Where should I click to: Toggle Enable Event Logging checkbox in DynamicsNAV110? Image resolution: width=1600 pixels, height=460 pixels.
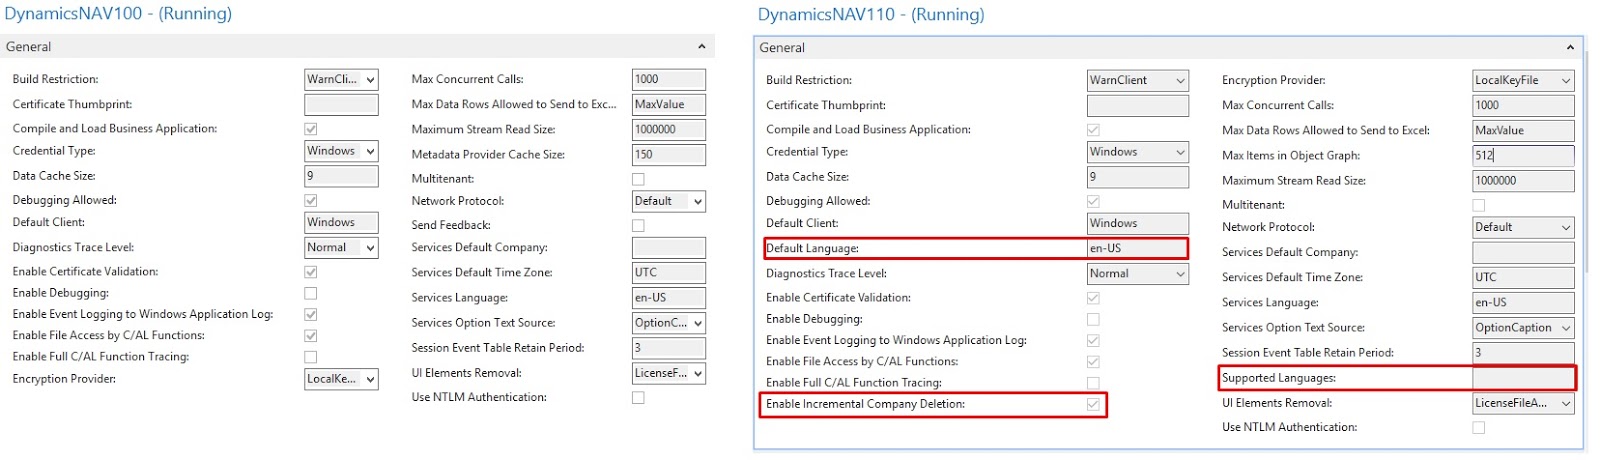tap(1093, 341)
